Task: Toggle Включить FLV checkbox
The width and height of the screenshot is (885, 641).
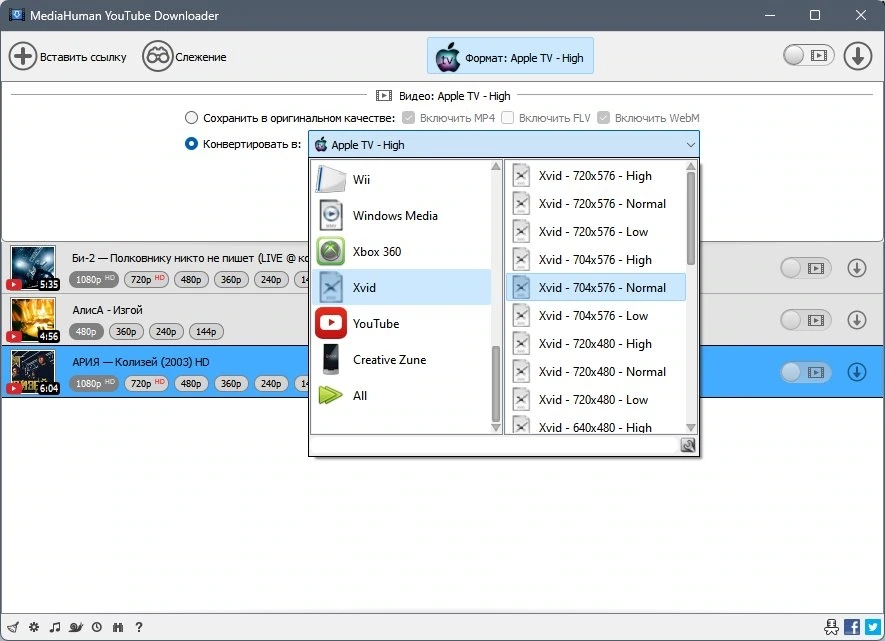Action: tap(507, 118)
